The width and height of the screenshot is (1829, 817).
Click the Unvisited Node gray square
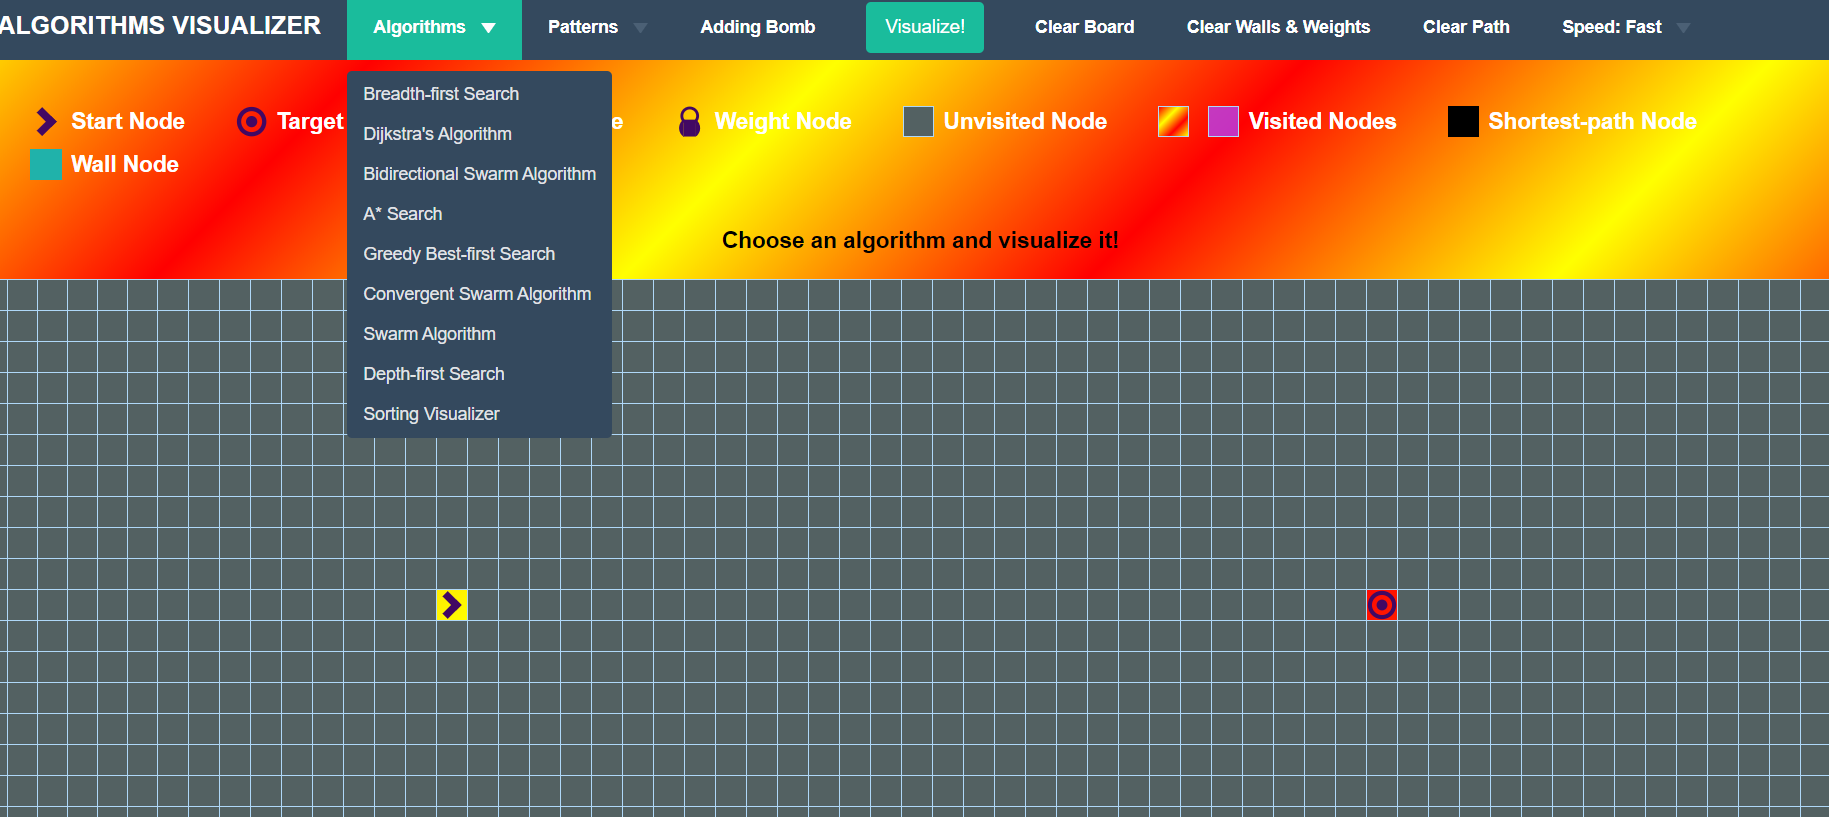coord(918,121)
